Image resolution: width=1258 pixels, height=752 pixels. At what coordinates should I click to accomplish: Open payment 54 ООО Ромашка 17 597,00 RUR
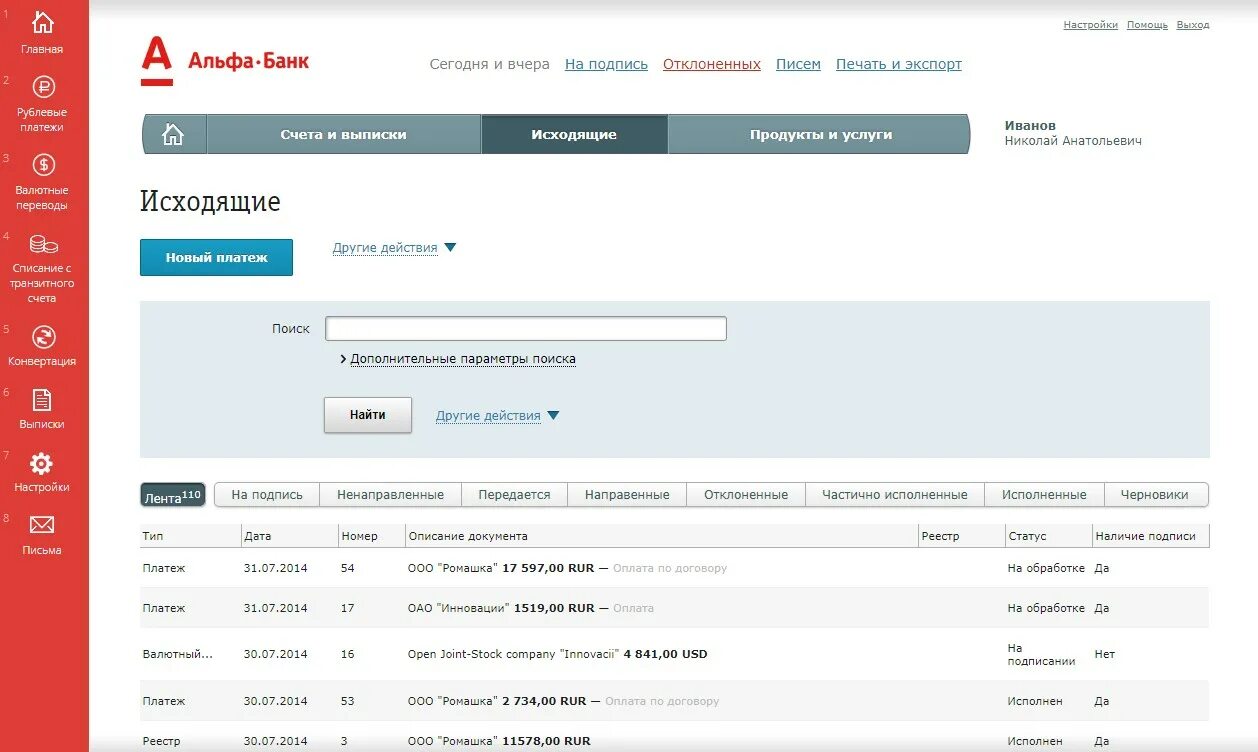[x=675, y=568]
